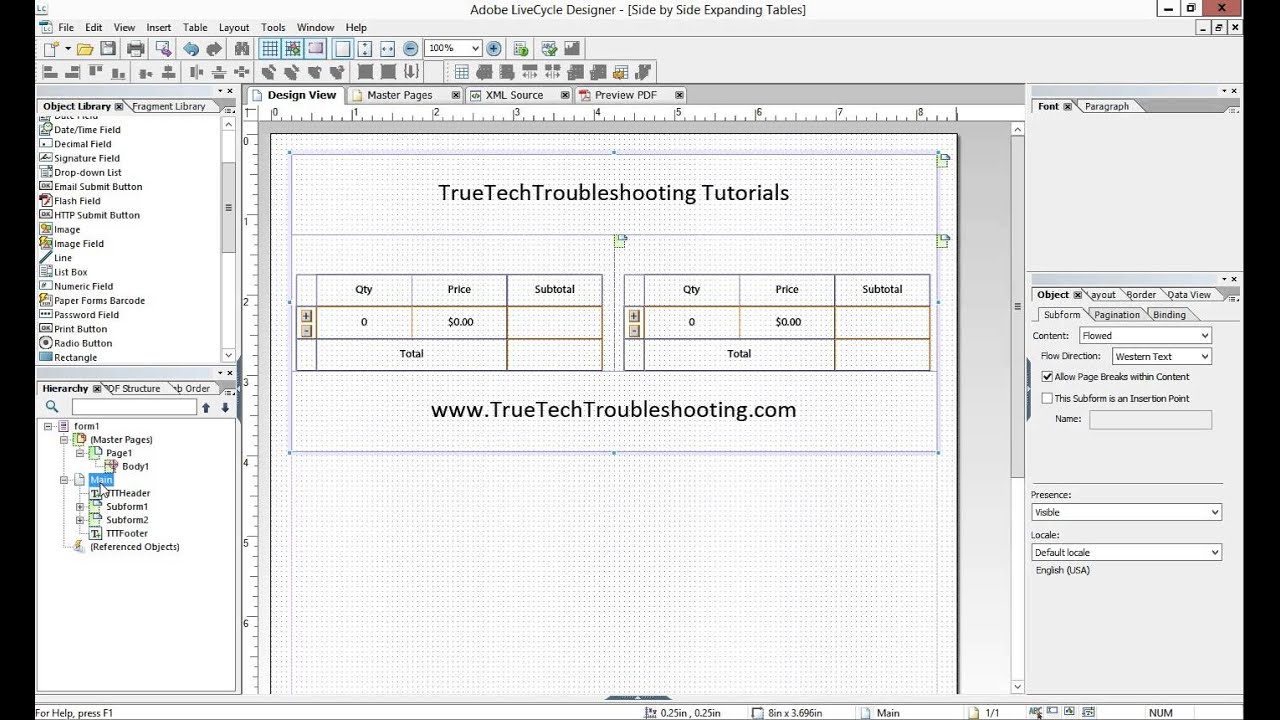This screenshot has height=720, width=1280.
Task: Open the Table menu
Action: (x=195, y=27)
